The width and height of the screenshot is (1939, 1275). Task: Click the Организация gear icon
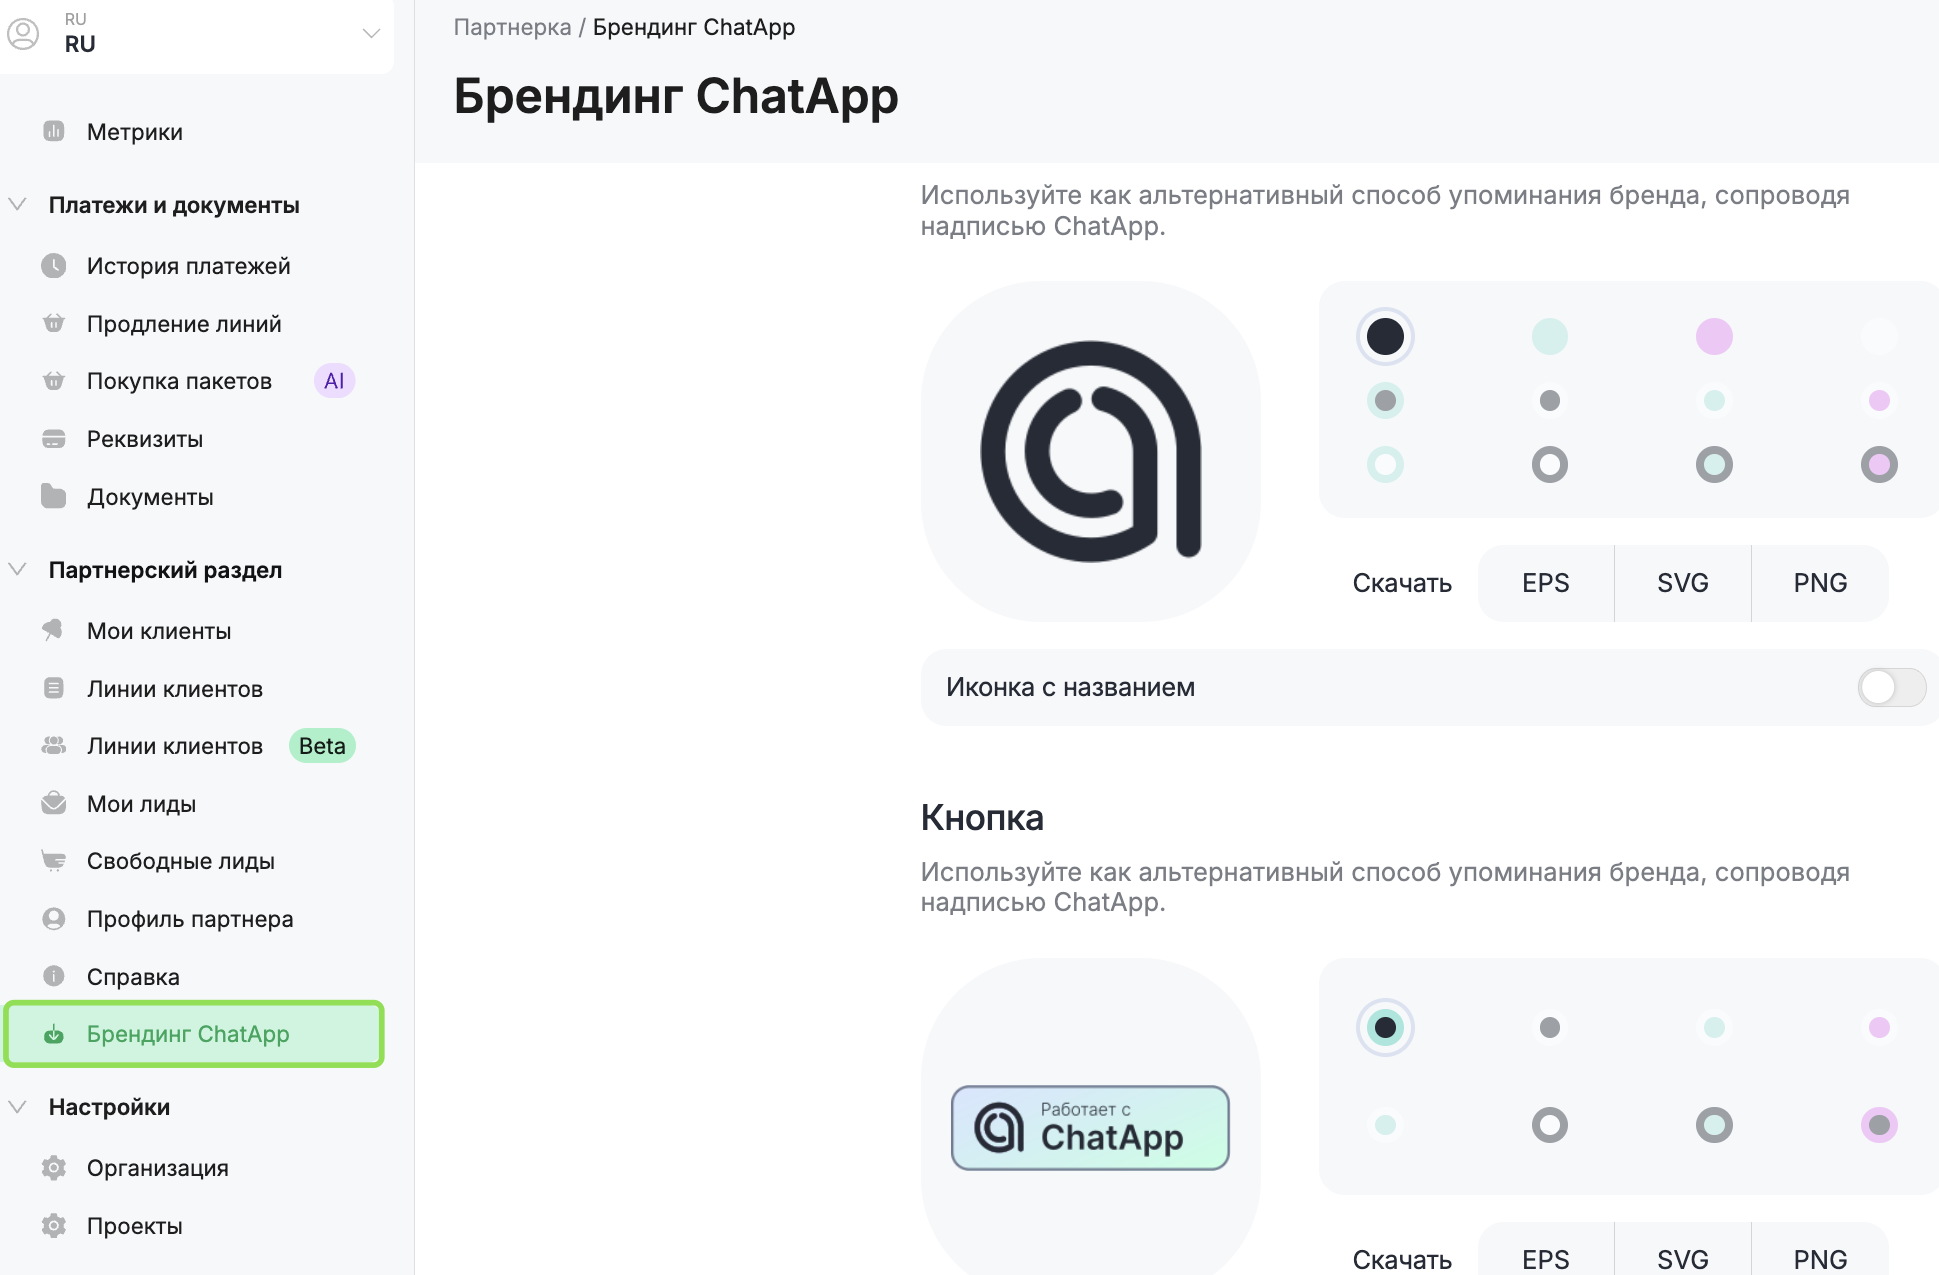[54, 1168]
